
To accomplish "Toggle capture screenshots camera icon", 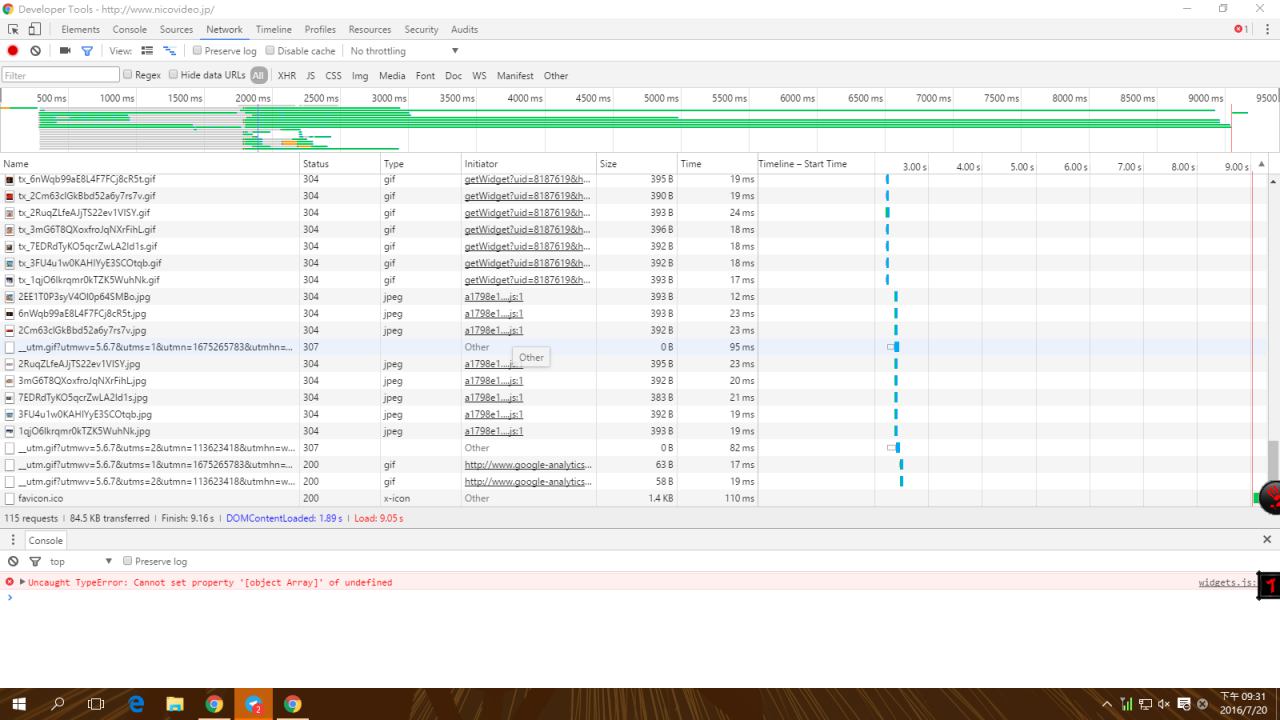I will click(x=65, y=51).
